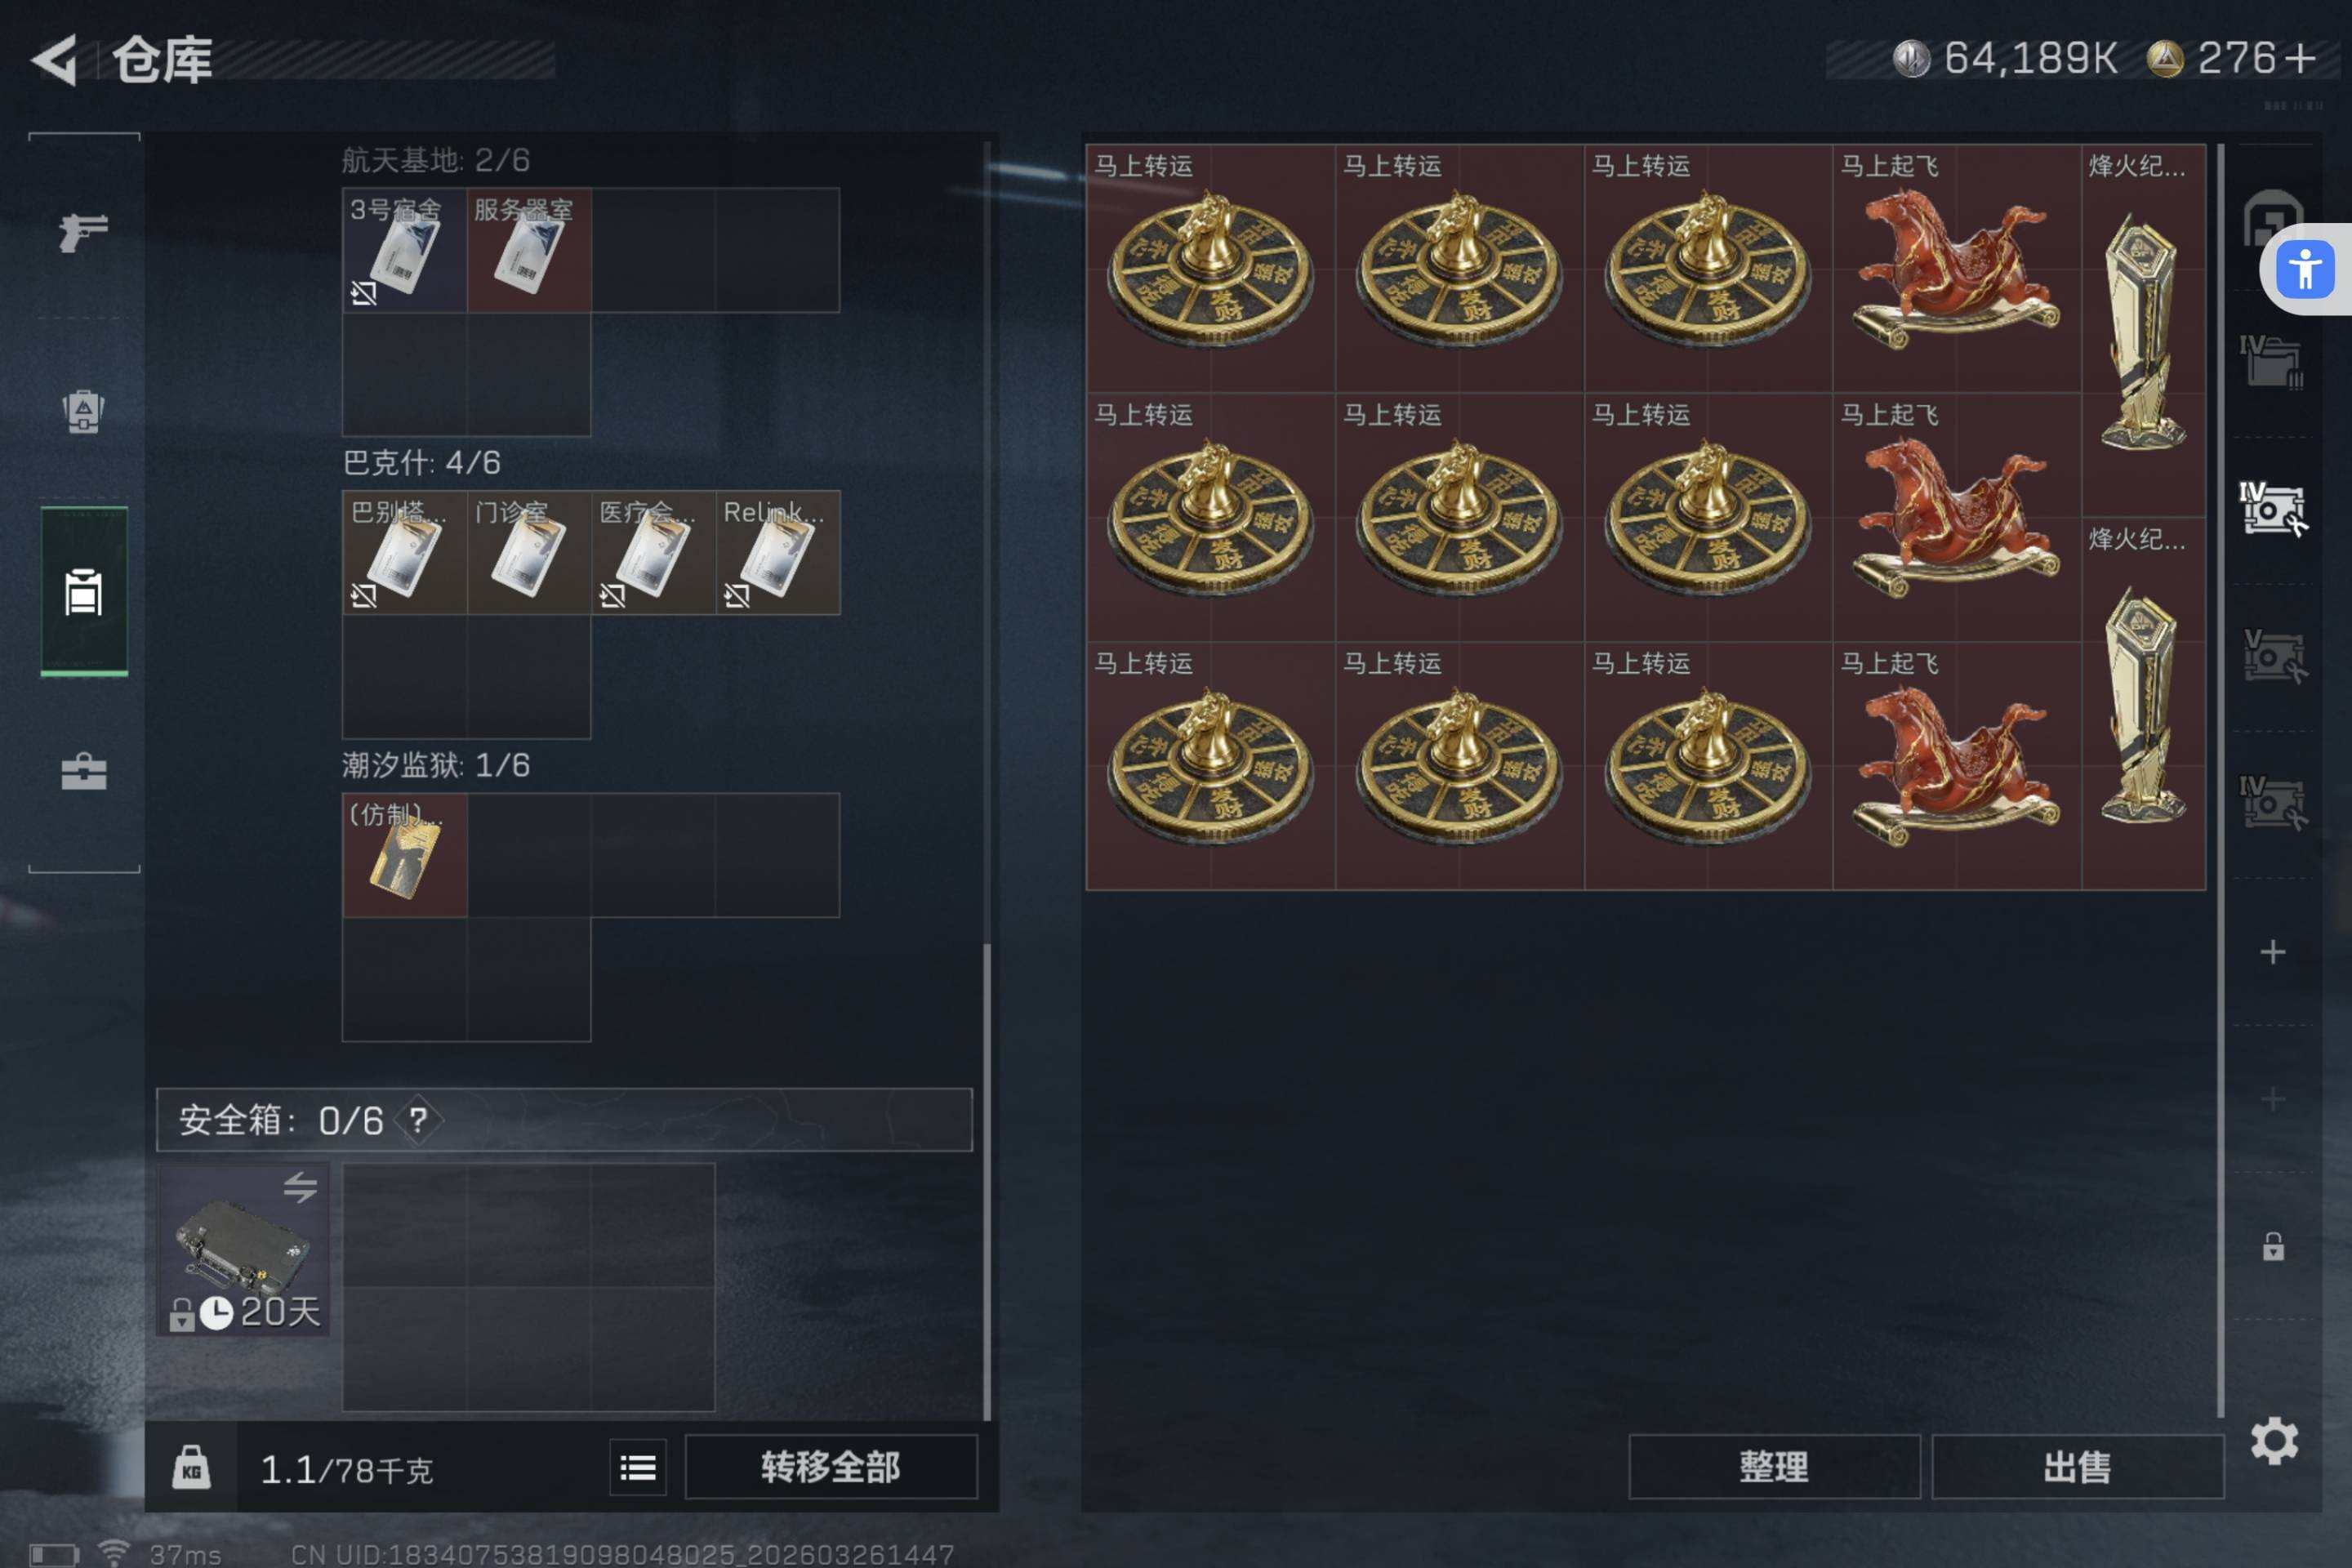Switch to the backpack equipment tab
This screenshot has width=2352, height=1568.
pyautogui.click(x=84, y=410)
